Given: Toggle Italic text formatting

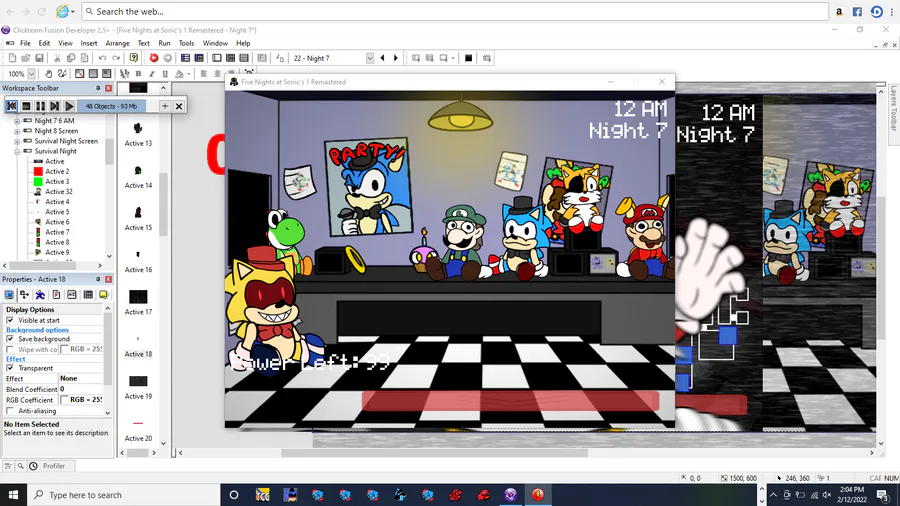Looking at the screenshot, I should [x=152, y=73].
